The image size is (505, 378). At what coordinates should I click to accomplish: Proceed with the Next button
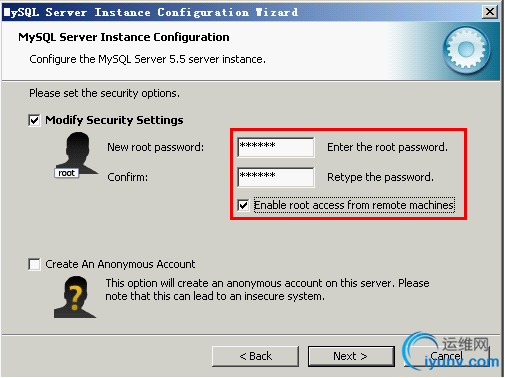tap(351, 356)
